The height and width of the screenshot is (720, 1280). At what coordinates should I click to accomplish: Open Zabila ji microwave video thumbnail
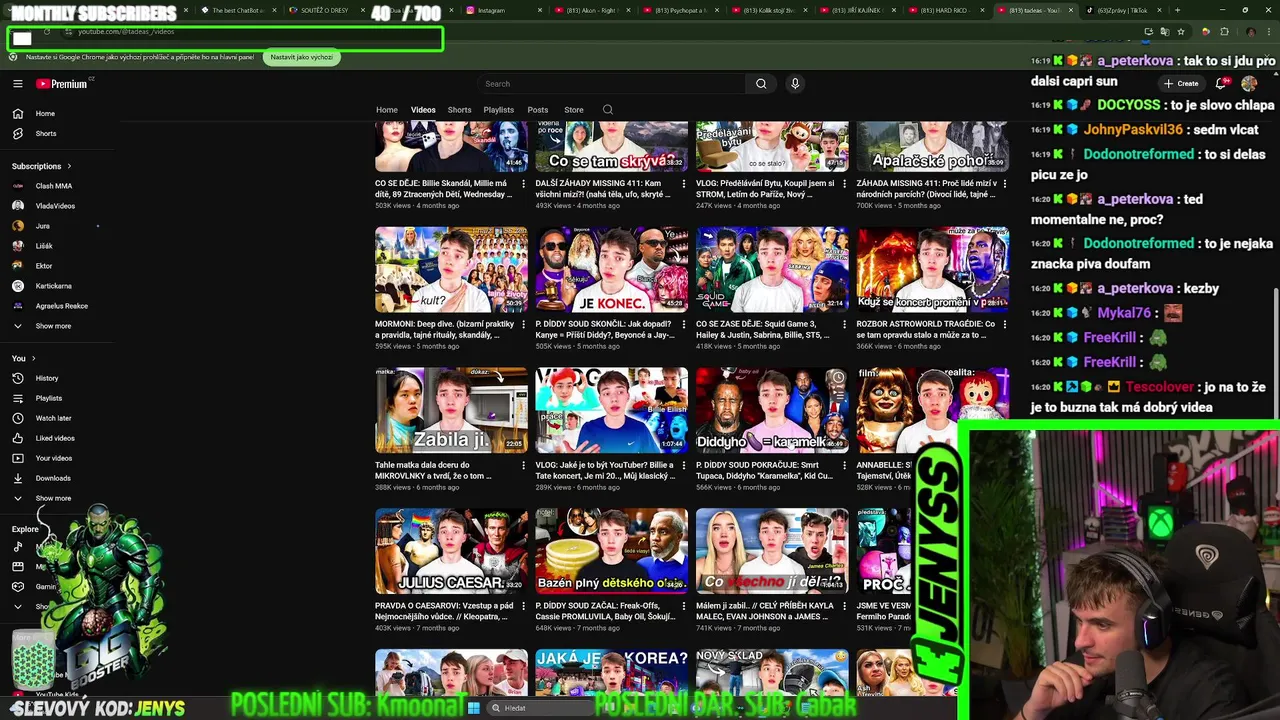451,410
